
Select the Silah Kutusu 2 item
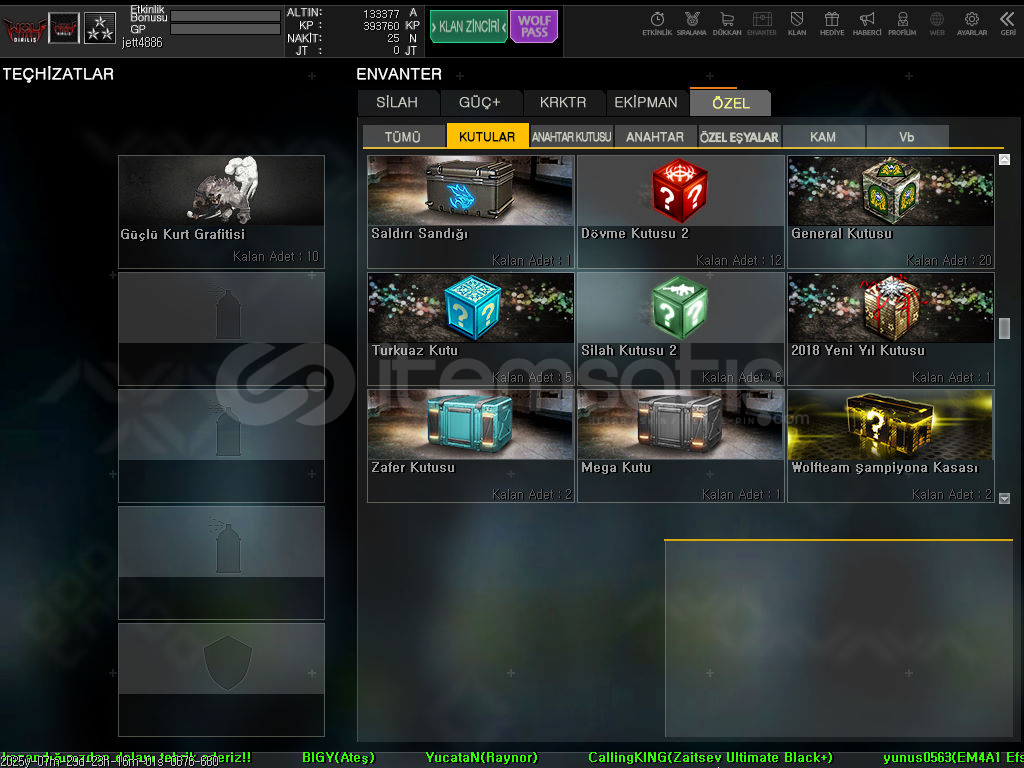[x=680, y=328]
